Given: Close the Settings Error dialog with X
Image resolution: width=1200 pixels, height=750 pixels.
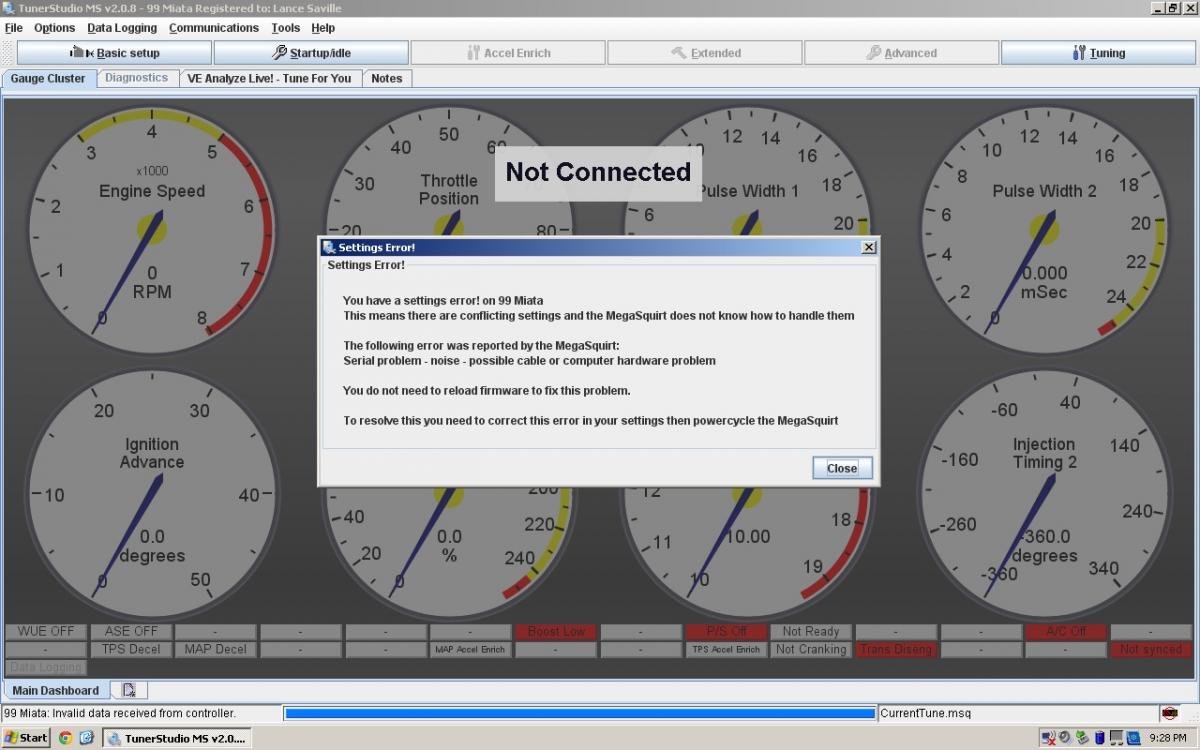Looking at the screenshot, I should 868,247.
